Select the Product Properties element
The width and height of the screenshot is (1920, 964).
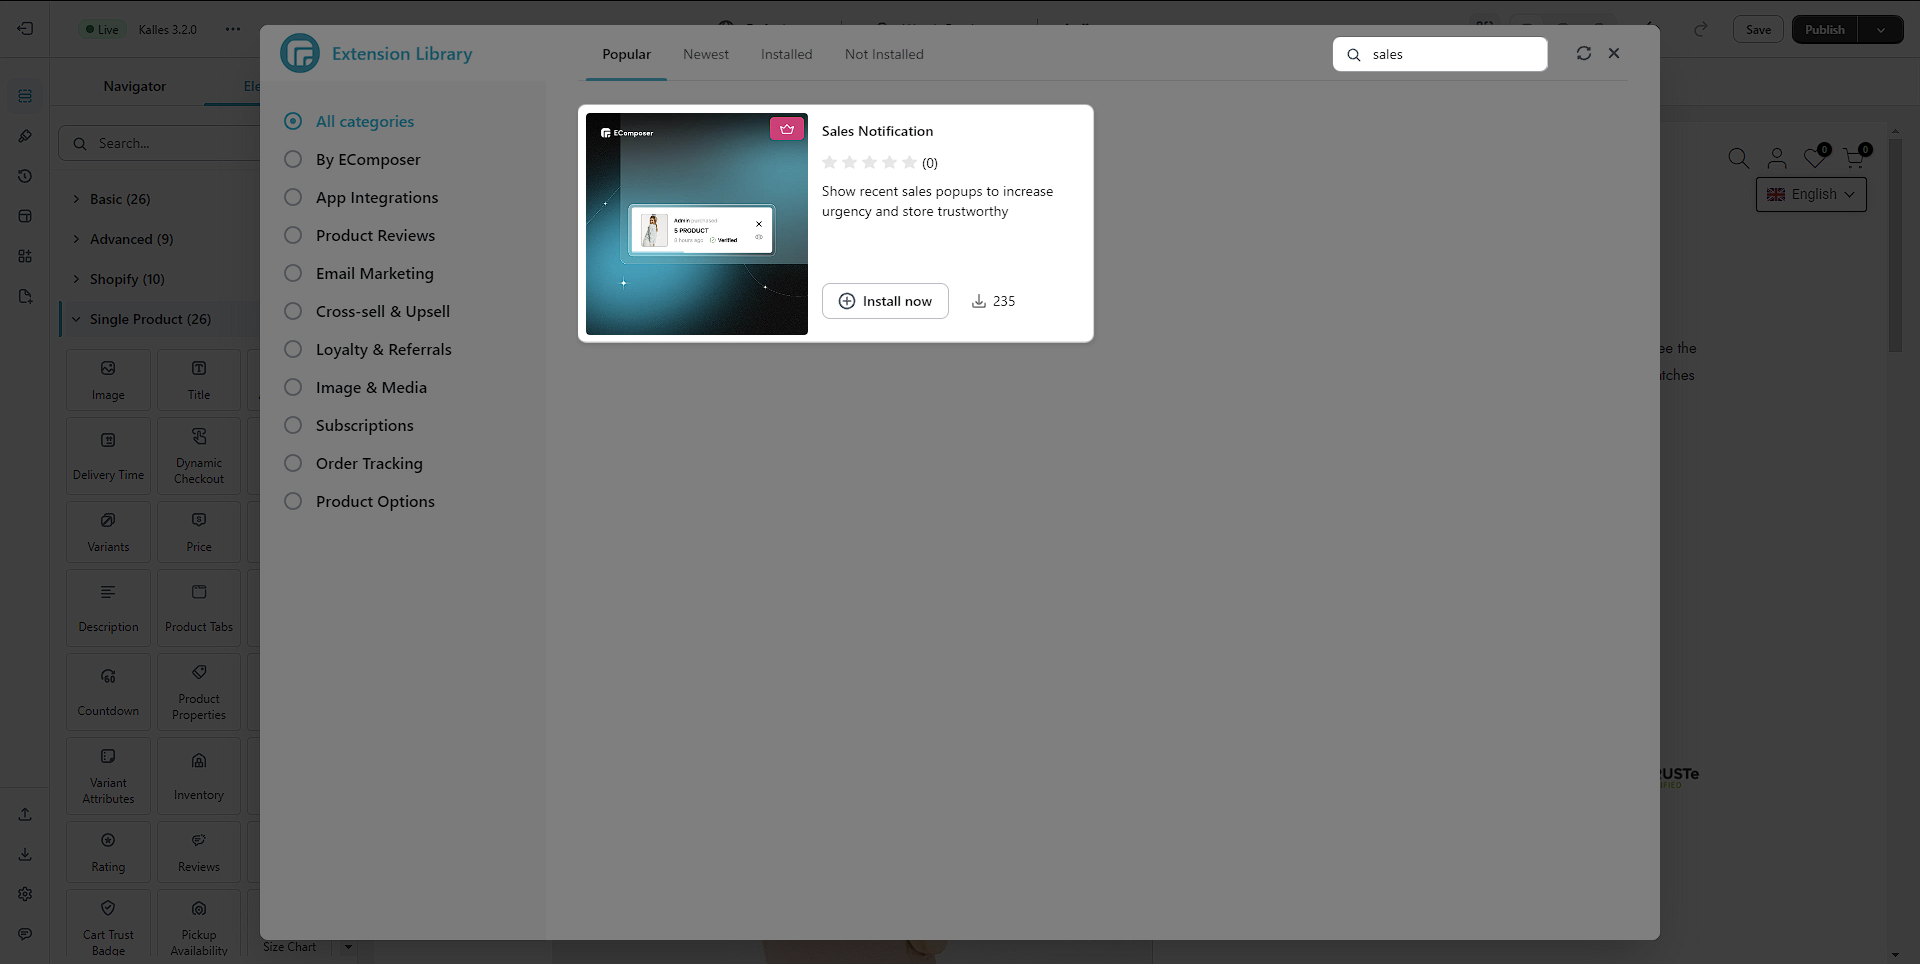[x=199, y=692]
